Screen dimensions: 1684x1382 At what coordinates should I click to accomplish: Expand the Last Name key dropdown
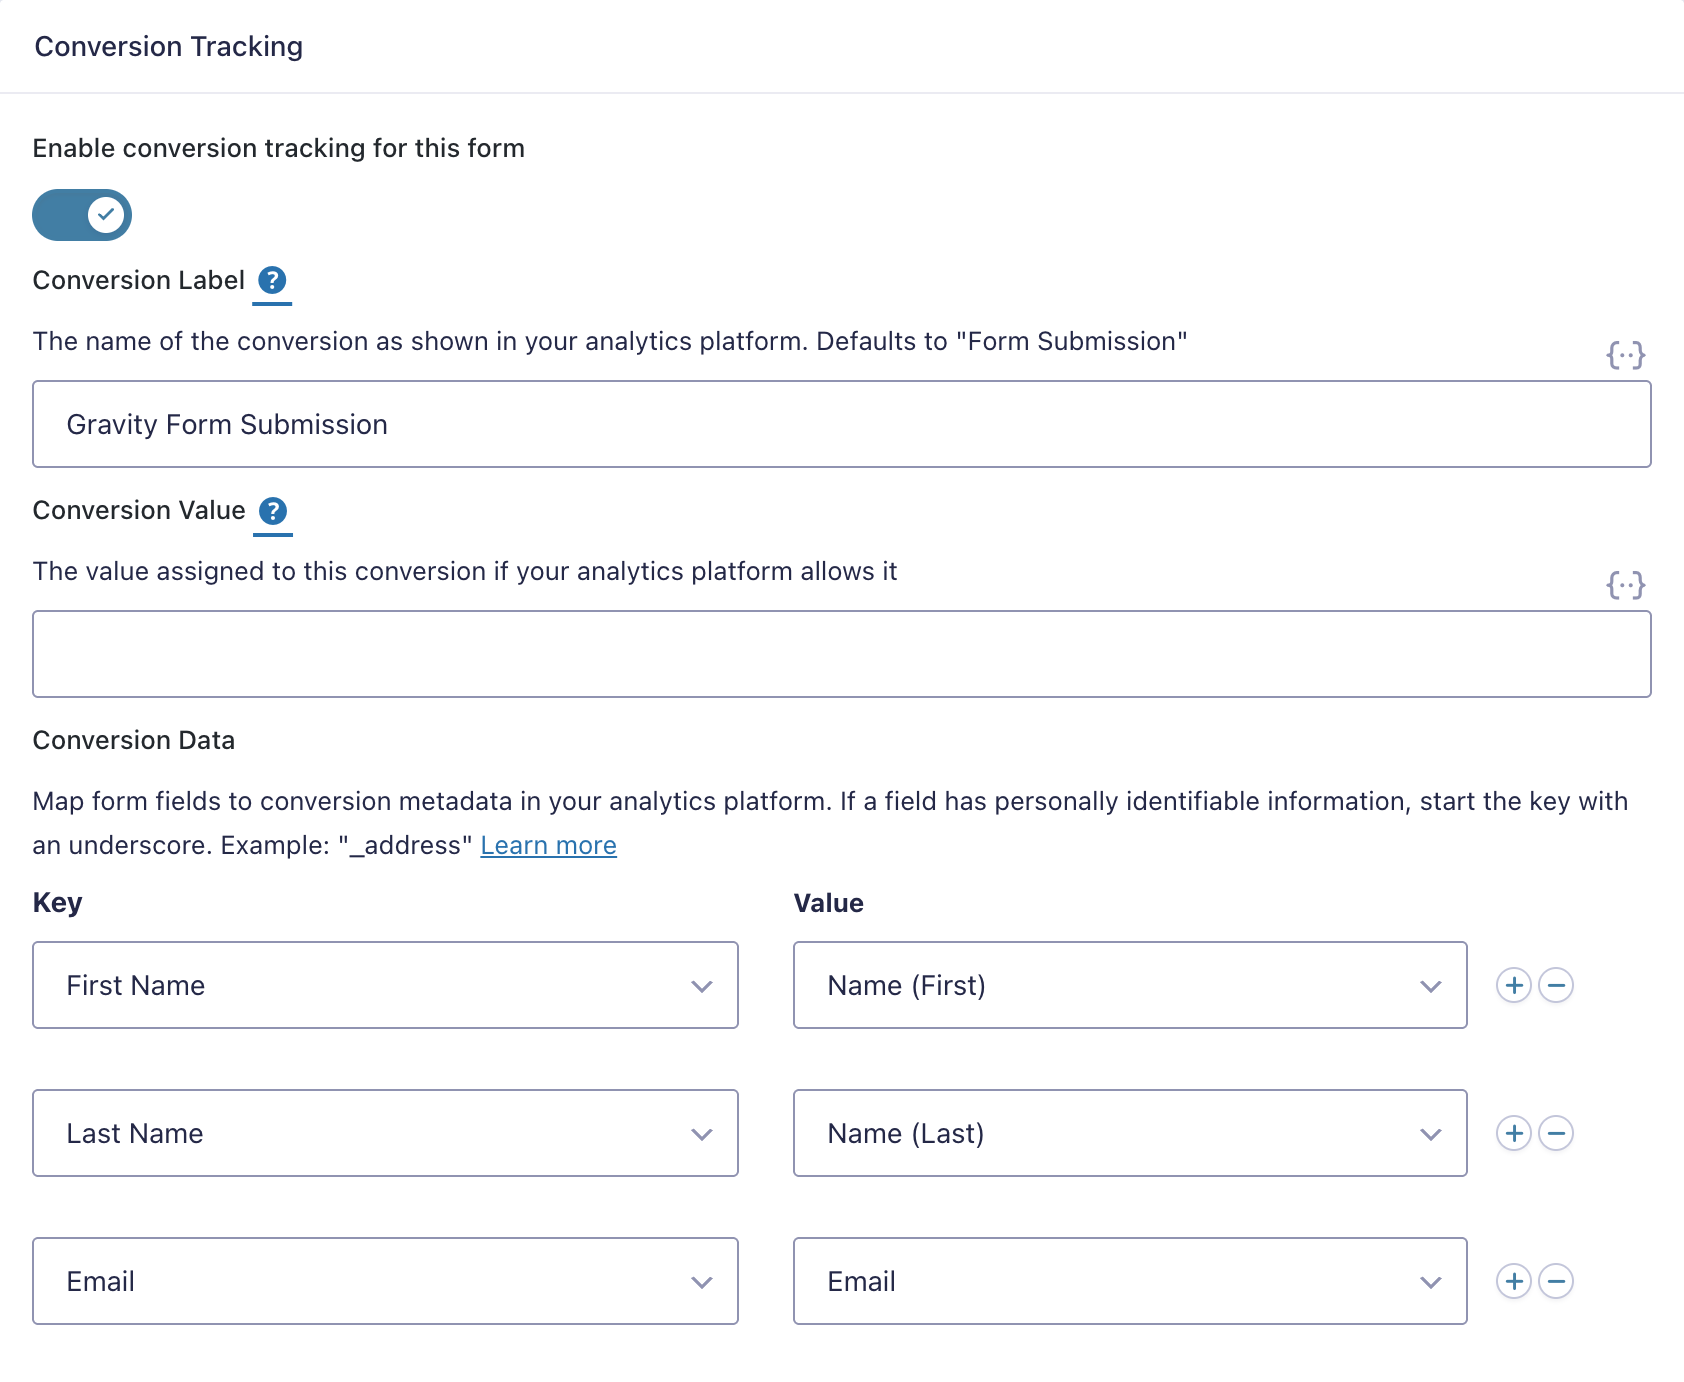pos(385,1133)
